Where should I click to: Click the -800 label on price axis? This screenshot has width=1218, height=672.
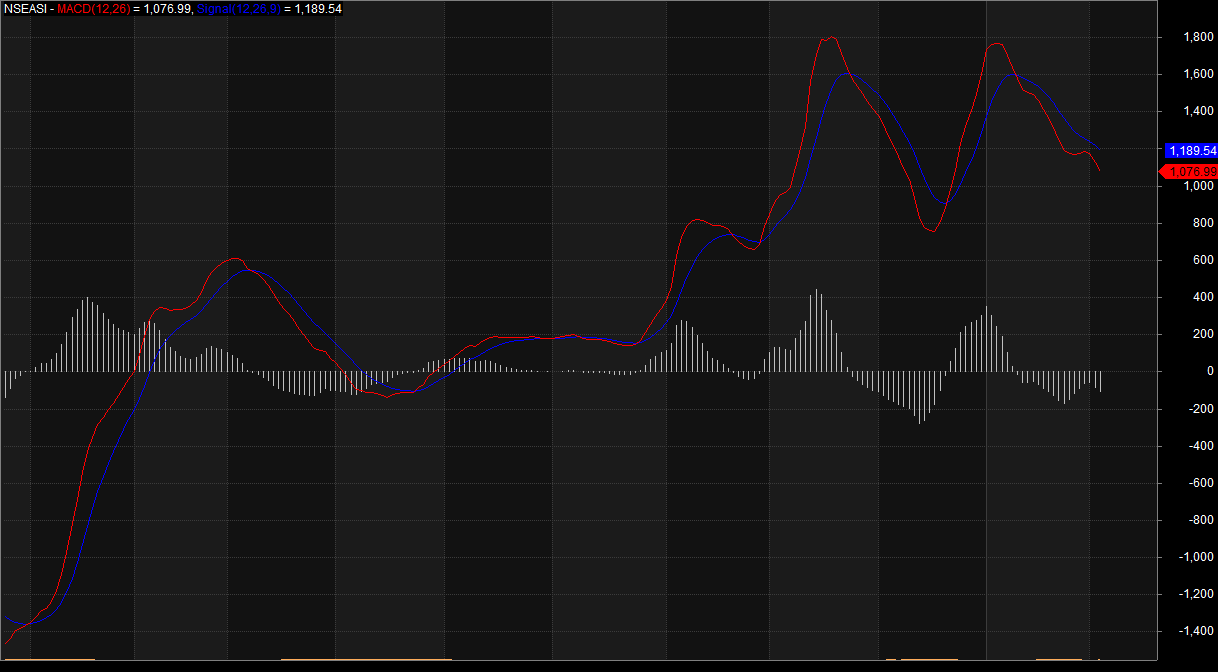click(x=1200, y=520)
